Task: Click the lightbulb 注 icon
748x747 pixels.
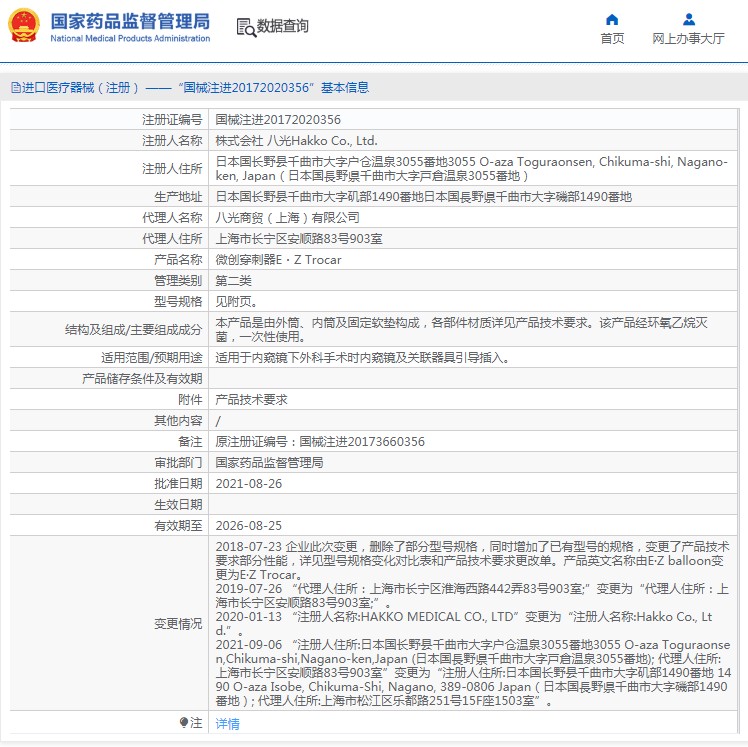Action: (x=184, y=723)
